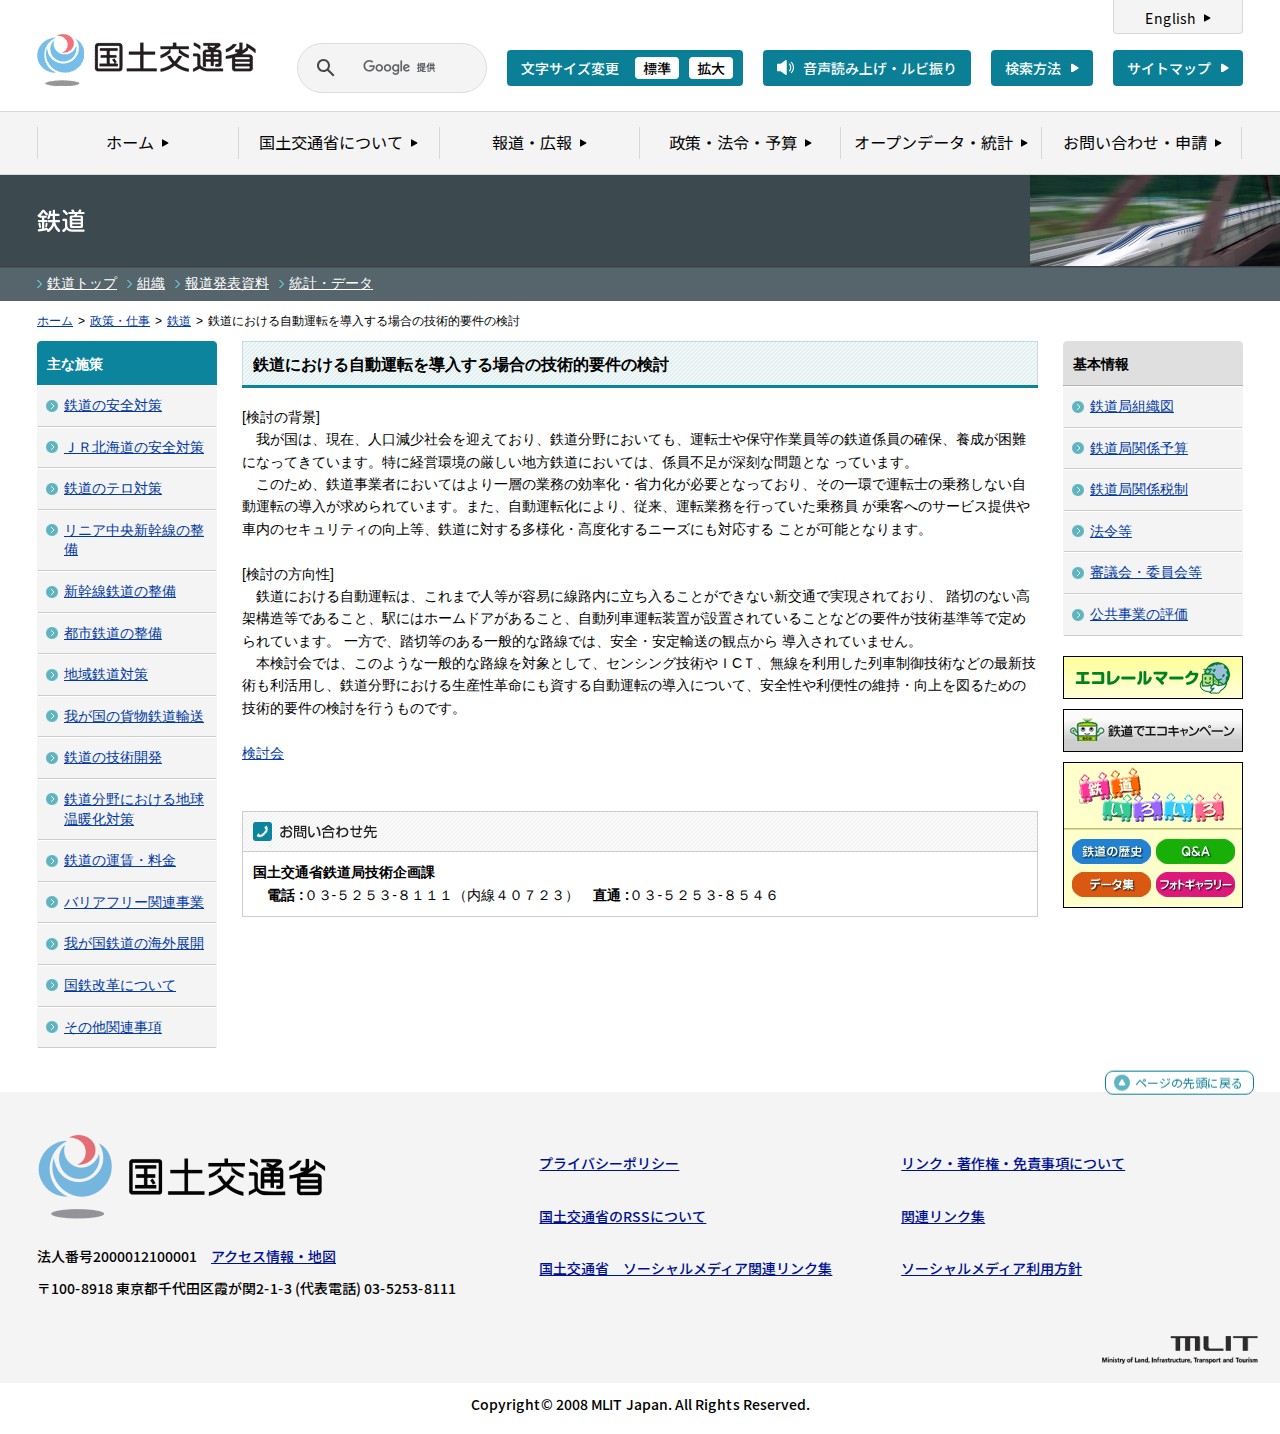Viewport: 1280px width, 1434px height.
Task: Open the 鉄道トップ sub-navigation tab
Action: click(82, 284)
